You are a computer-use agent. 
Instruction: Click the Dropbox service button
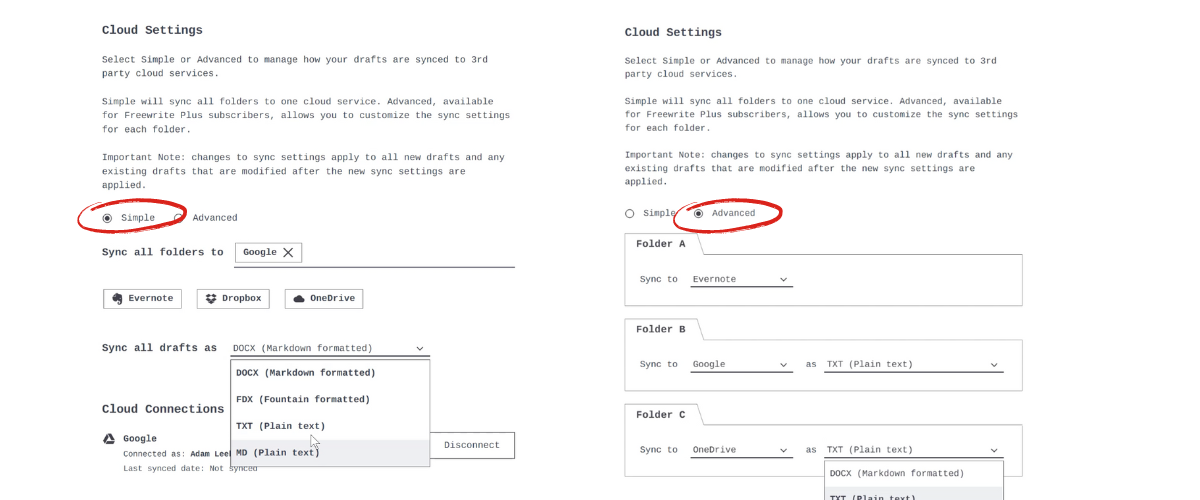(234, 298)
